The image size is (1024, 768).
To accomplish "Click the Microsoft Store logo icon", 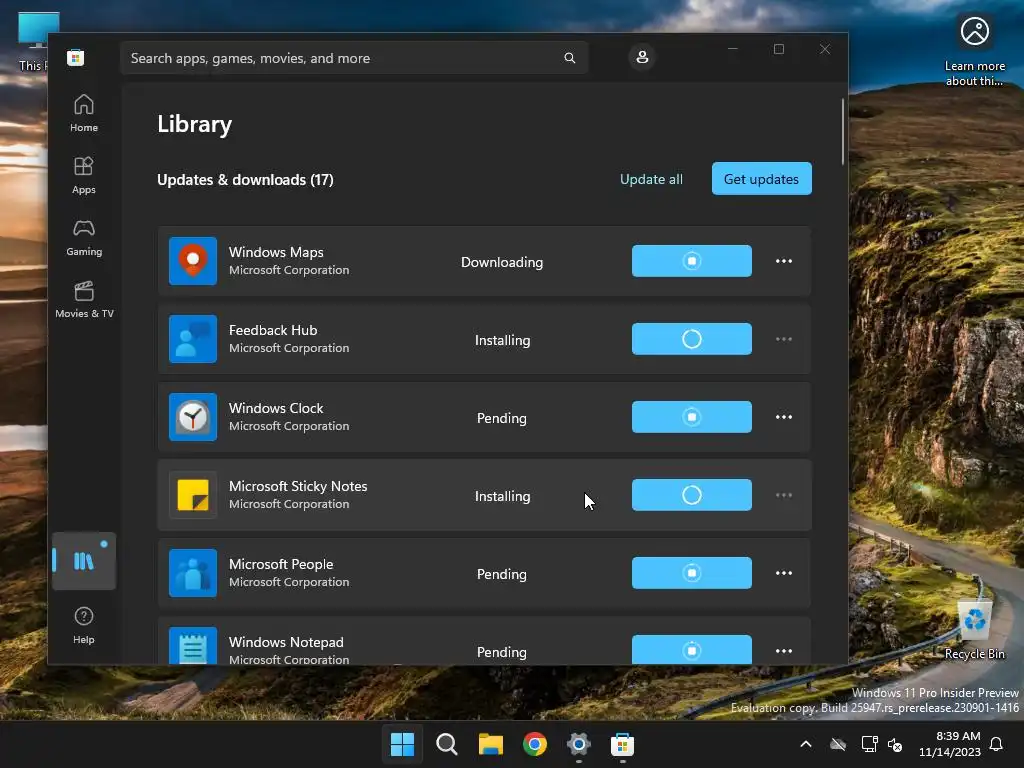I will [76, 58].
